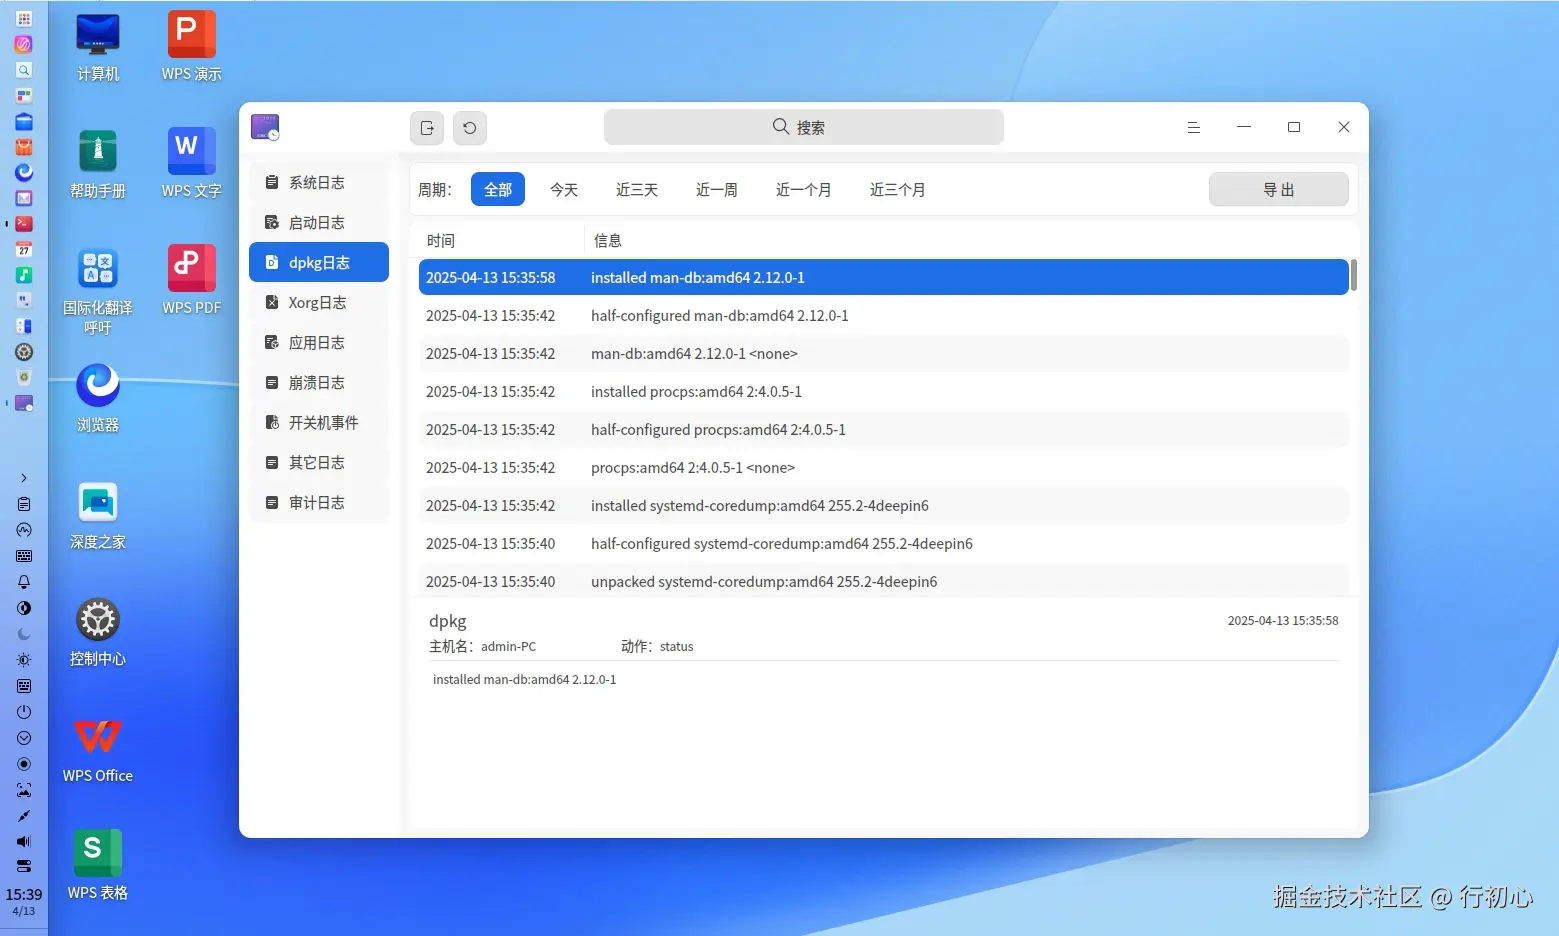Click the 导出 export button

click(1279, 190)
